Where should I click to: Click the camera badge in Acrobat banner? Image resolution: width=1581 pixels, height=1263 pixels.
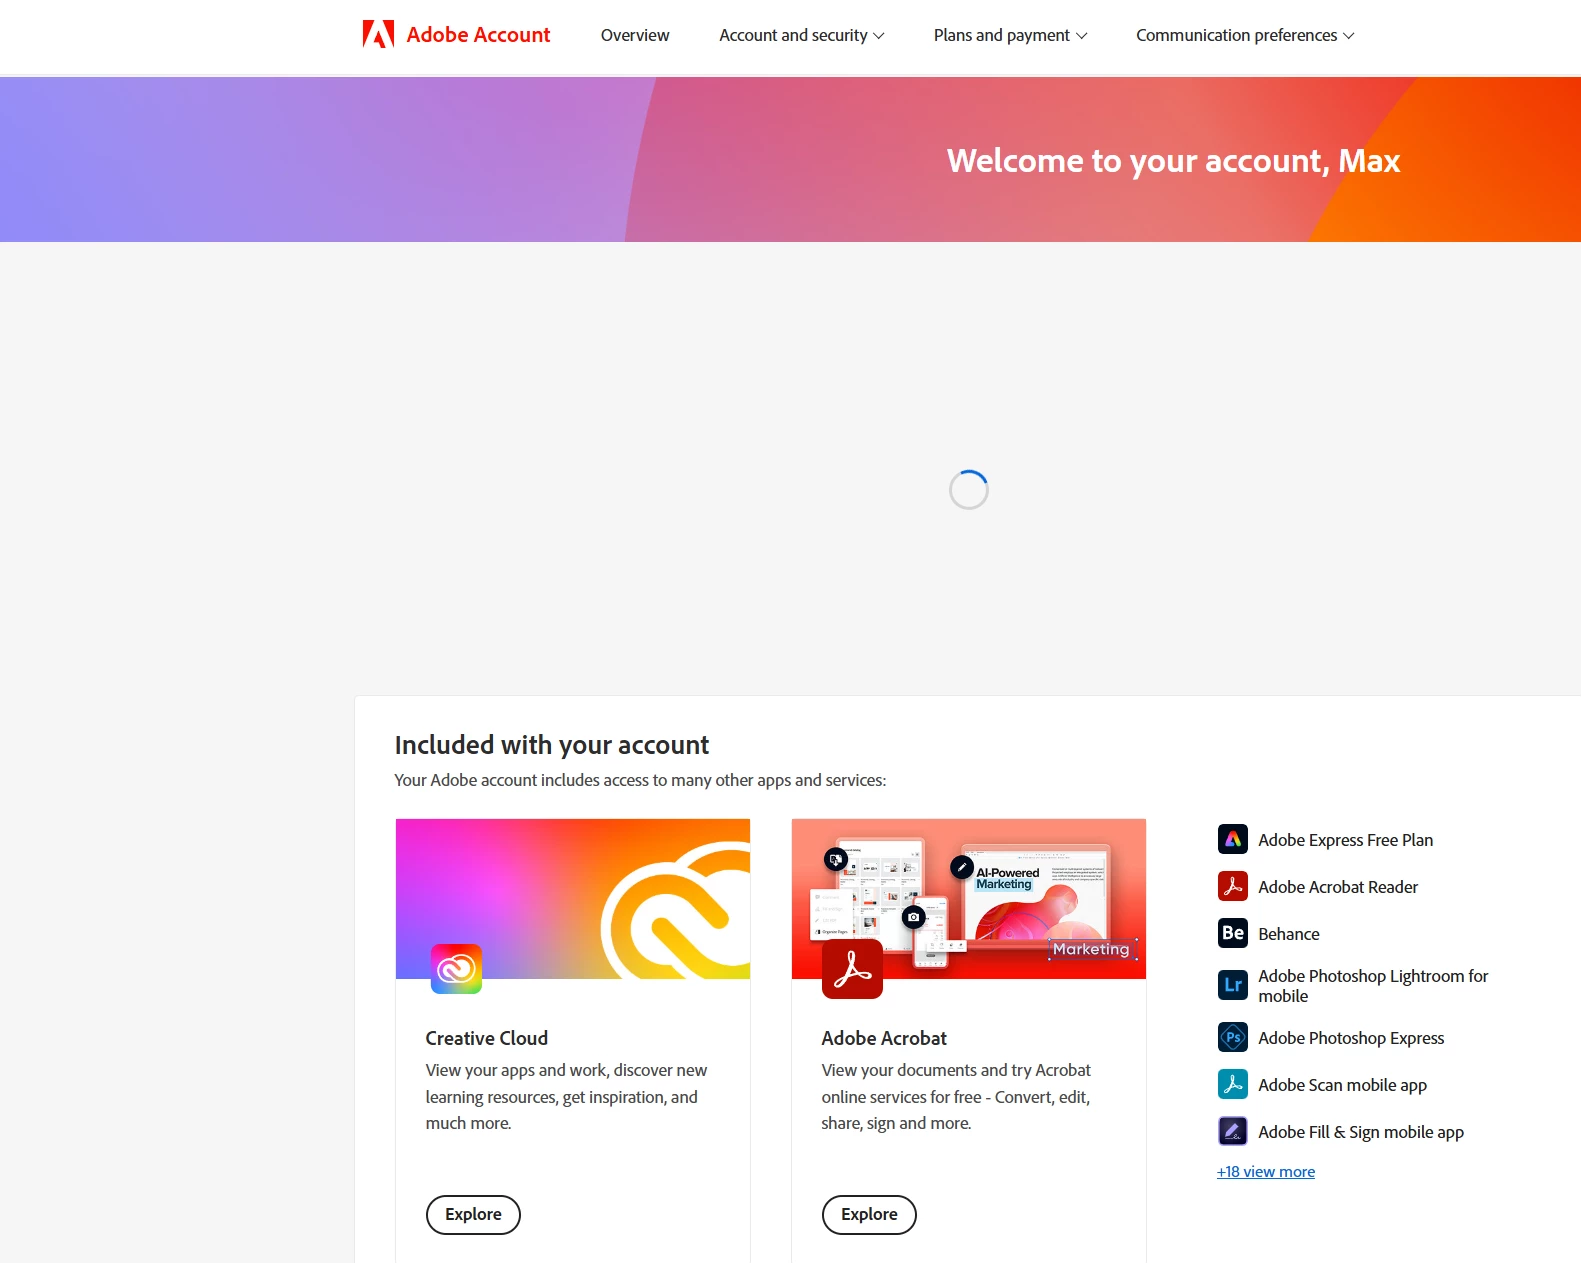pos(913,916)
